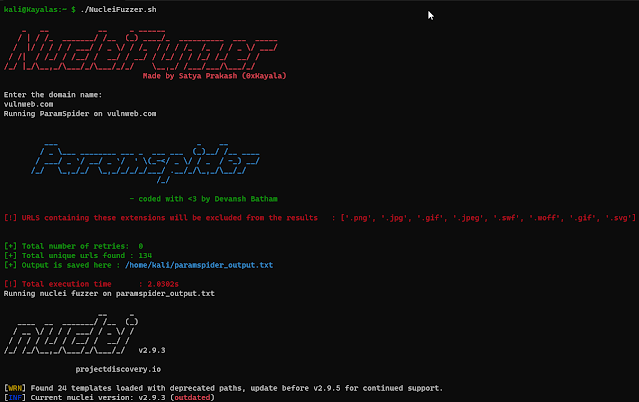639x402 pixels.
Task: Click the NucleiFuzzer ASCII art banner
Action: pyautogui.click(x=141, y=50)
